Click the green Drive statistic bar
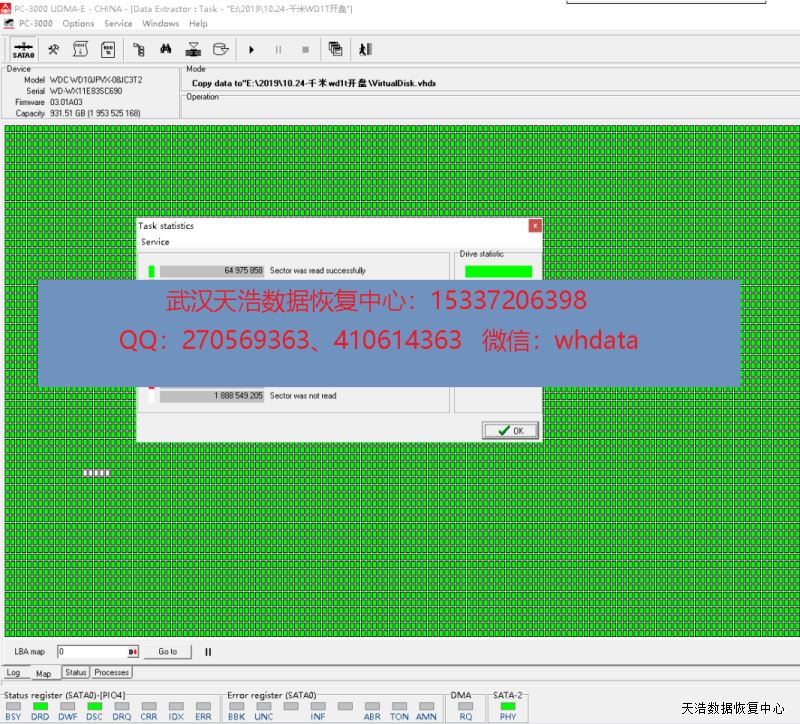This screenshot has height=724, width=800. pyautogui.click(x=498, y=271)
